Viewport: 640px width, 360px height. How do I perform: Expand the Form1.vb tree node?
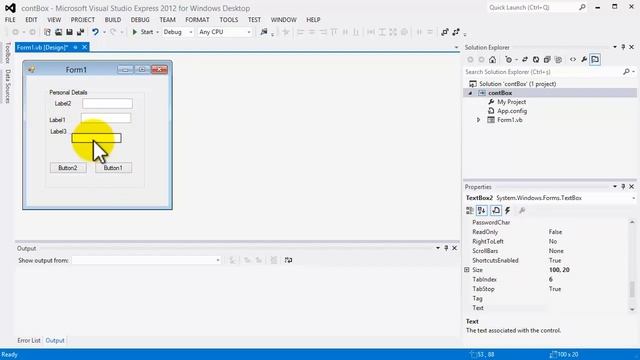pos(478,120)
